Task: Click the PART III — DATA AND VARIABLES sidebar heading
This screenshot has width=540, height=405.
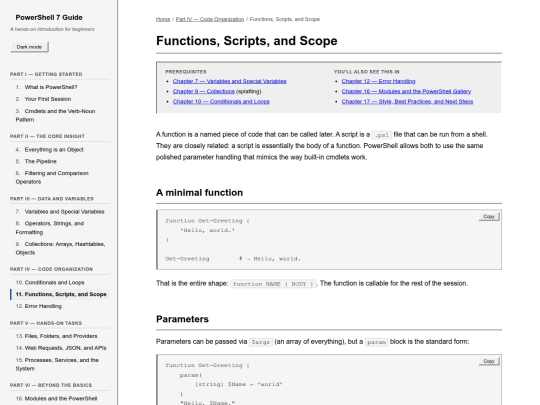Action: coord(52,199)
